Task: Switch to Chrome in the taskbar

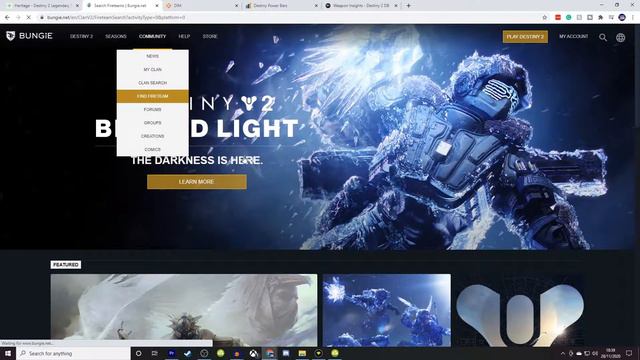Action: pos(270,353)
